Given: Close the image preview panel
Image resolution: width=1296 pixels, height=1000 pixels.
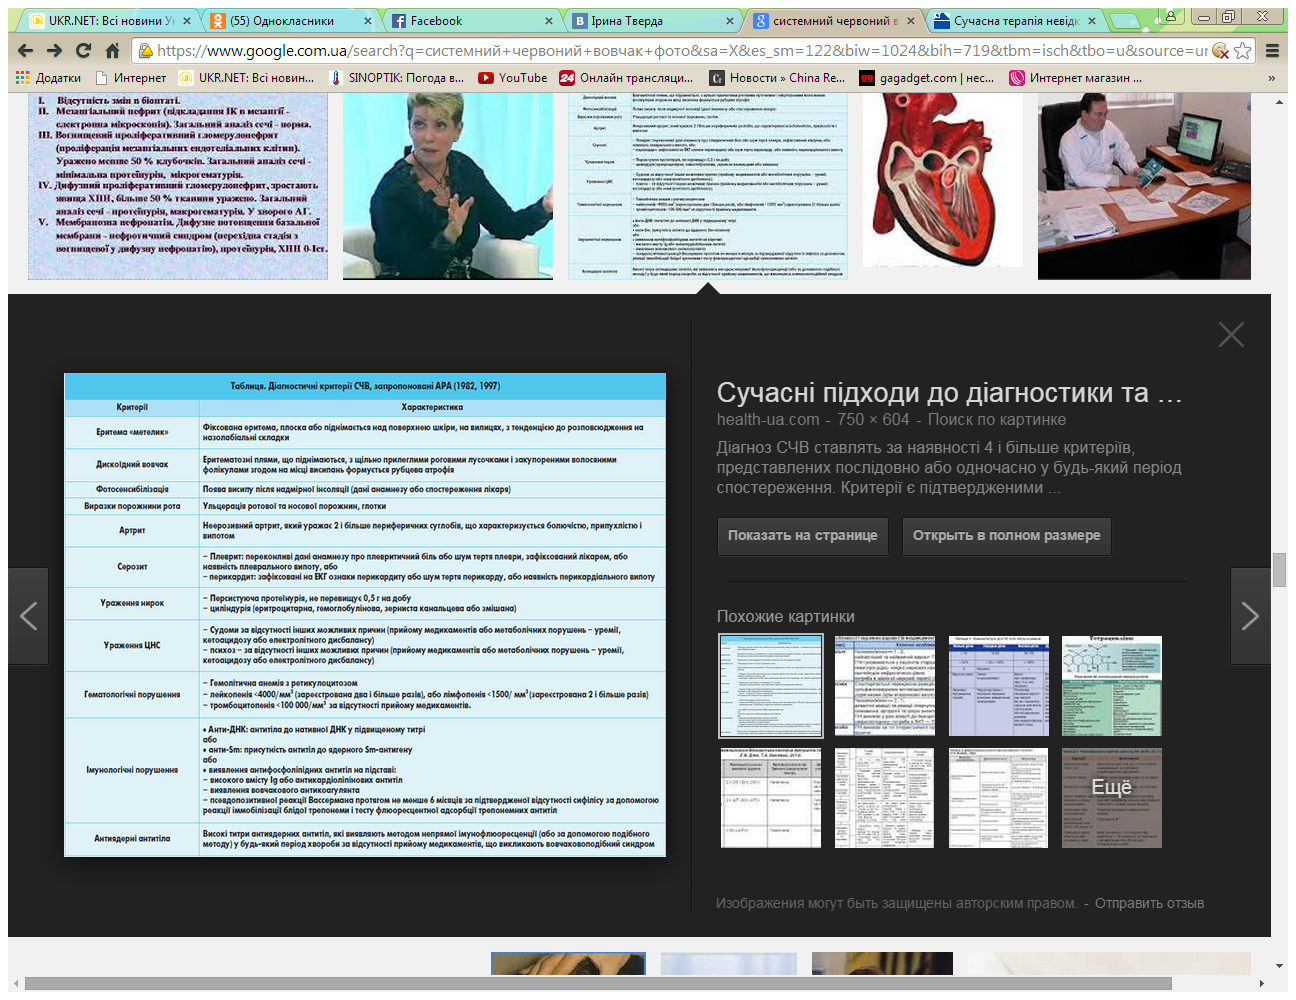Looking at the screenshot, I should click(1231, 335).
